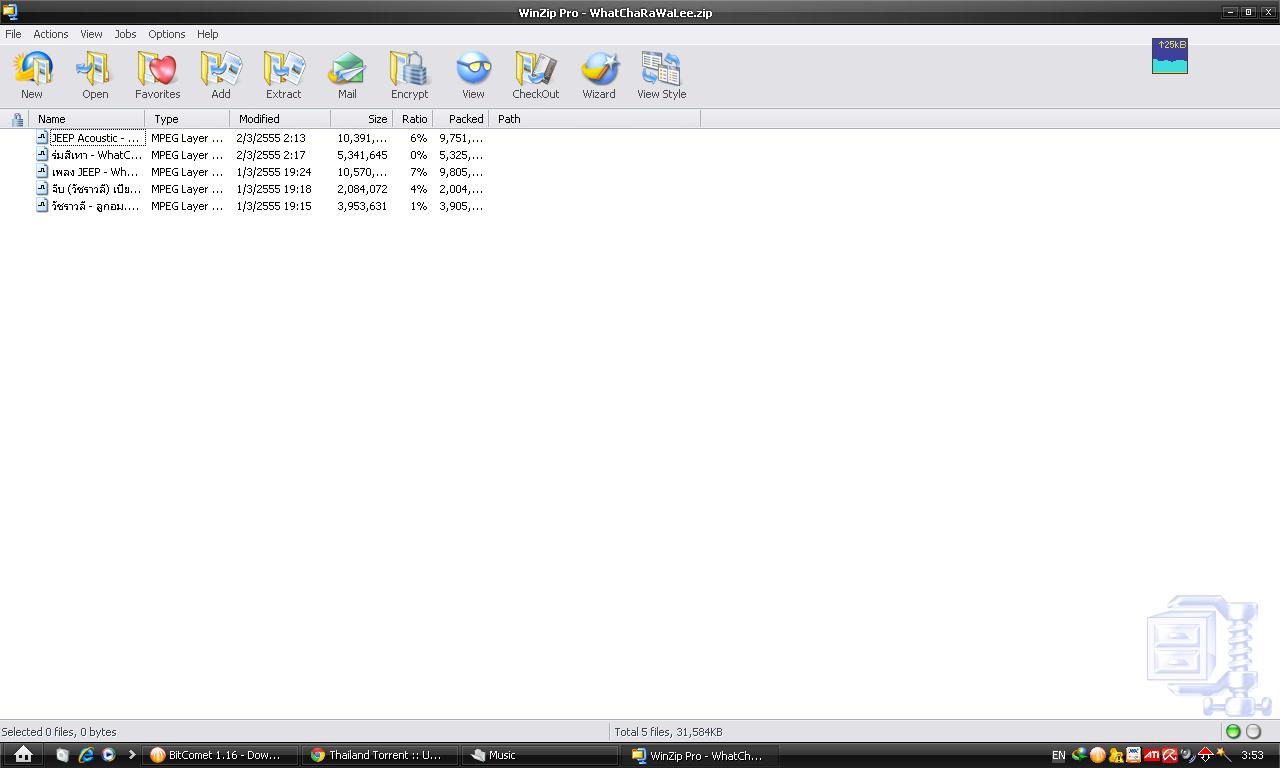This screenshot has width=1280, height=768.
Task: Start the WinZip Wizard icon
Action: 599,75
